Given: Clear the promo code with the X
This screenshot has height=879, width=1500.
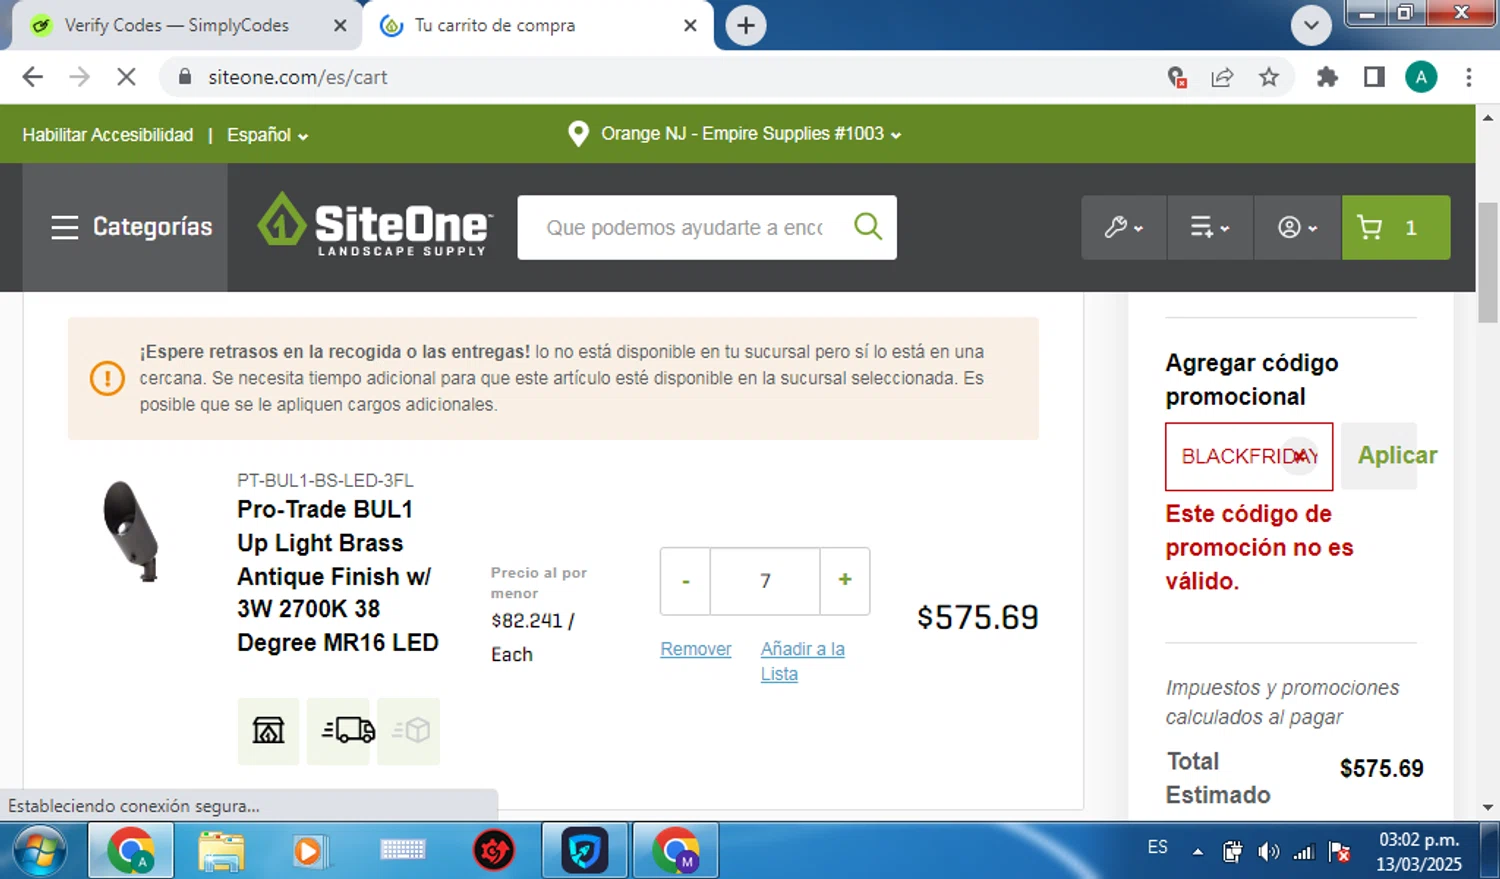Looking at the screenshot, I should pos(1300,456).
